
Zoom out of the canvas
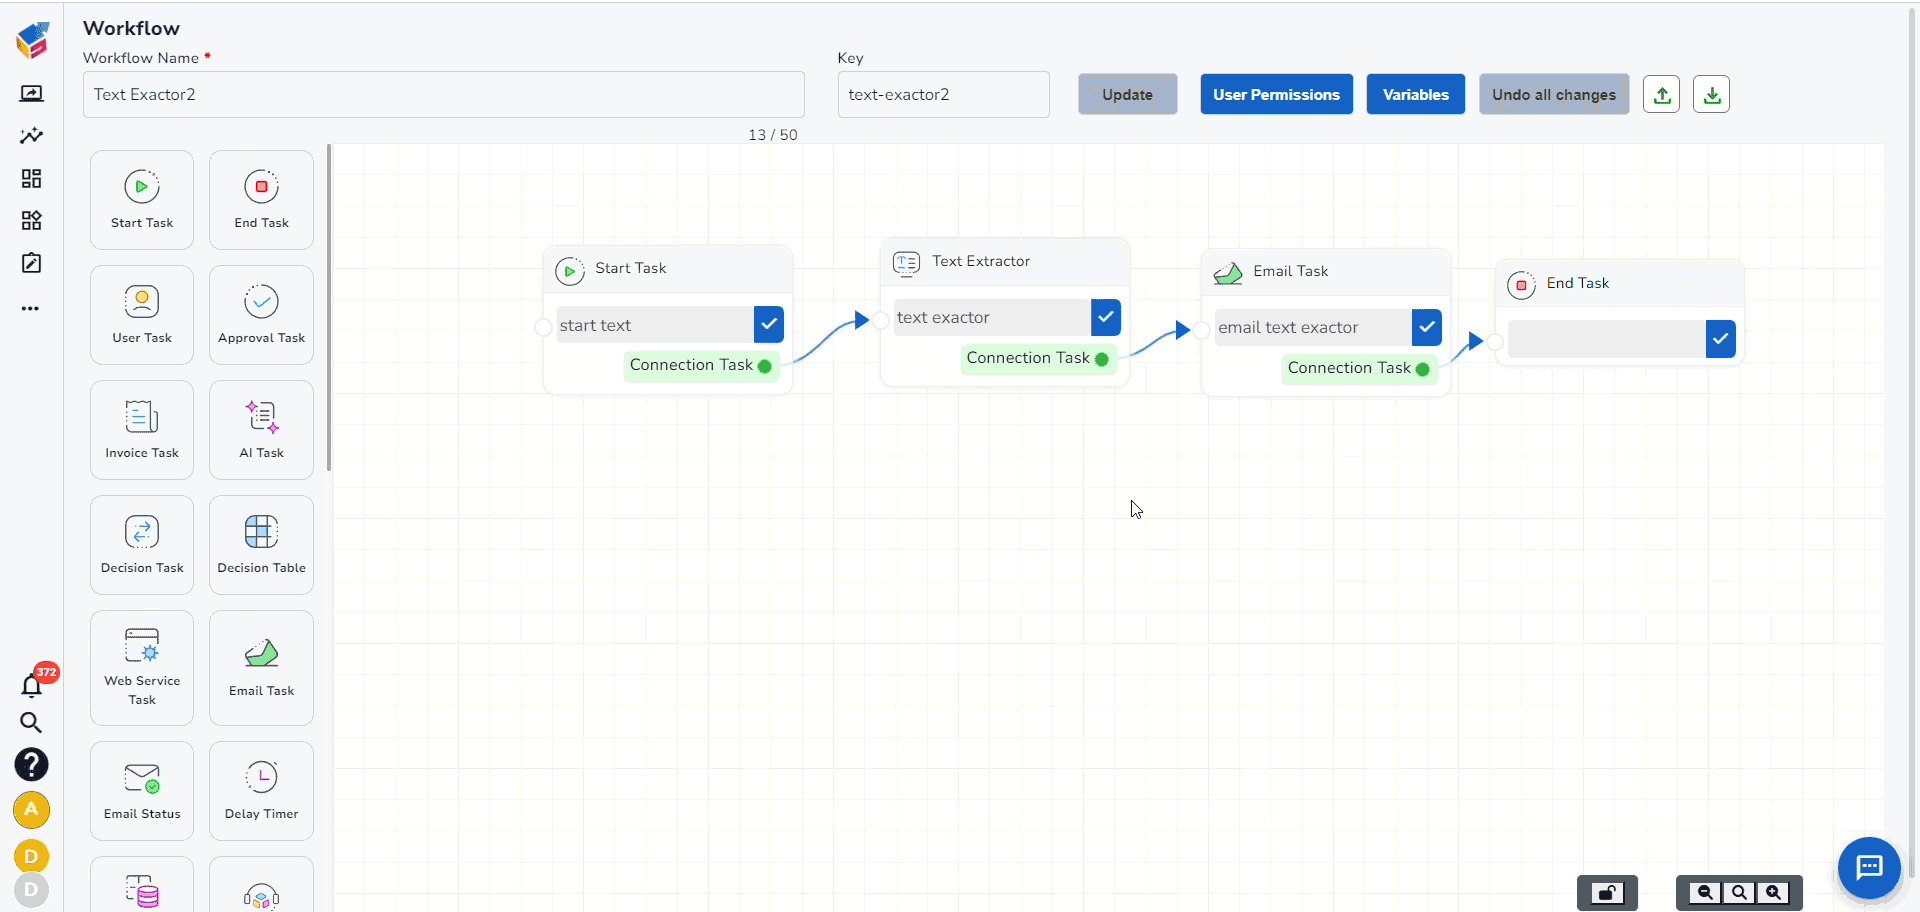pos(1705,893)
